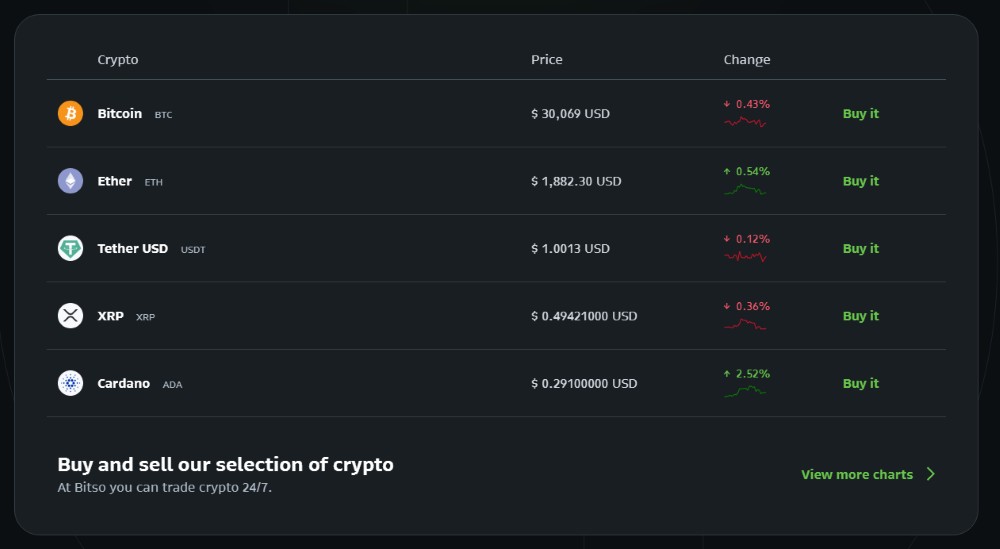Viewport: 1000px width, 549px height.
Task: Click the orange Bitcoin logo icon
Action: click(x=70, y=113)
